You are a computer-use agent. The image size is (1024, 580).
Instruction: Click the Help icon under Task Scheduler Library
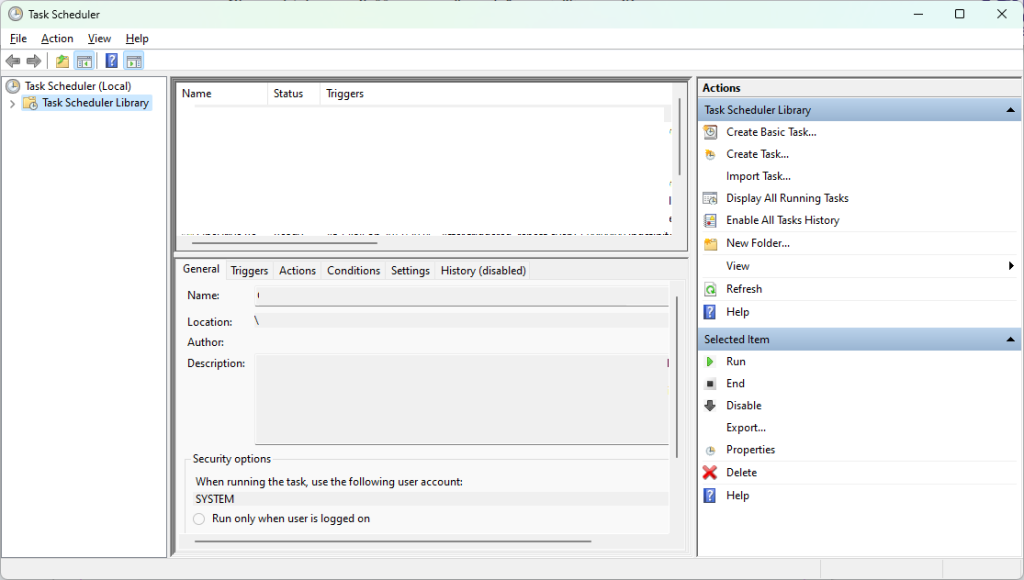(710, 312)
